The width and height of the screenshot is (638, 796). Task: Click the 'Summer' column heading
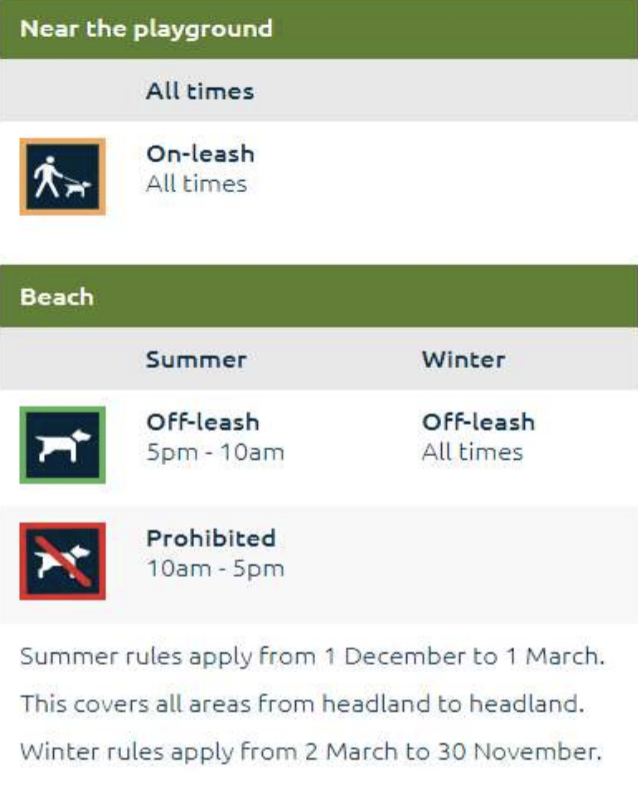point(196,360)
